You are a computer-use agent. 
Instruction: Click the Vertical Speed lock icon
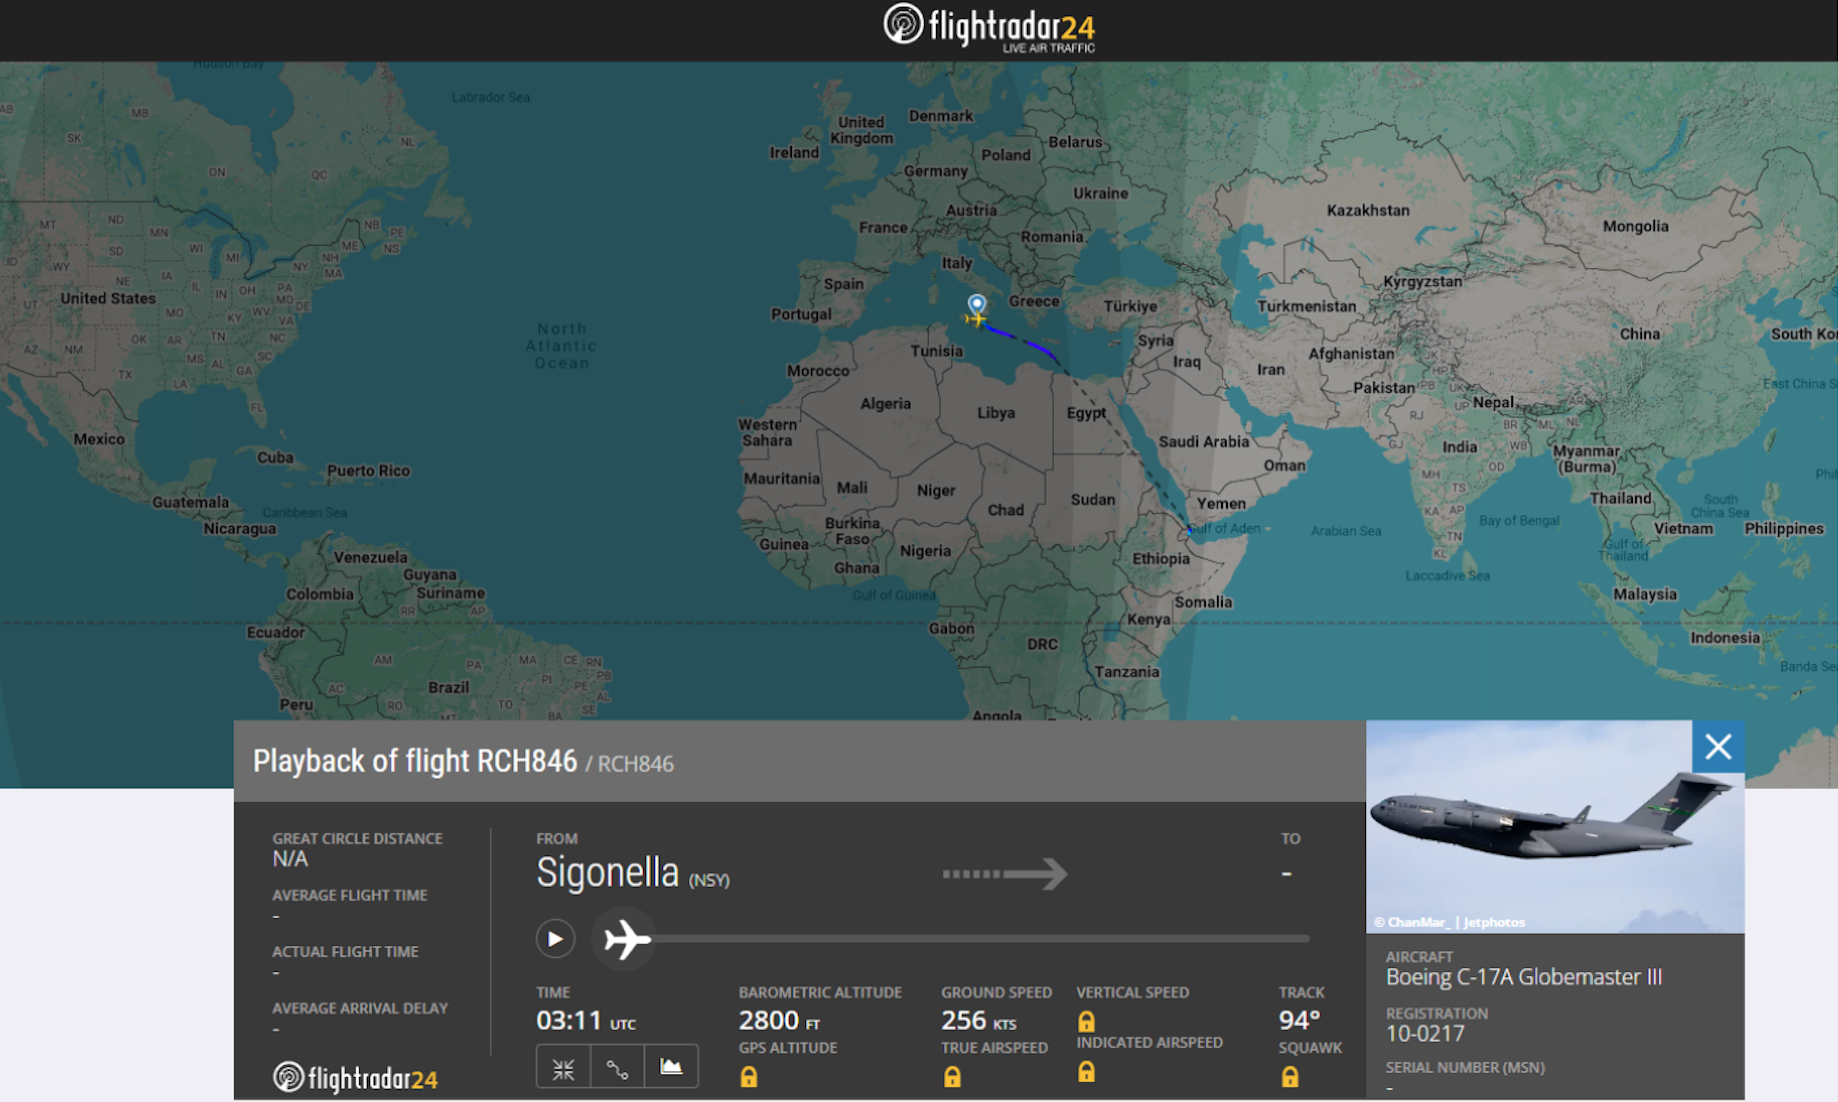(1086, 1021)
